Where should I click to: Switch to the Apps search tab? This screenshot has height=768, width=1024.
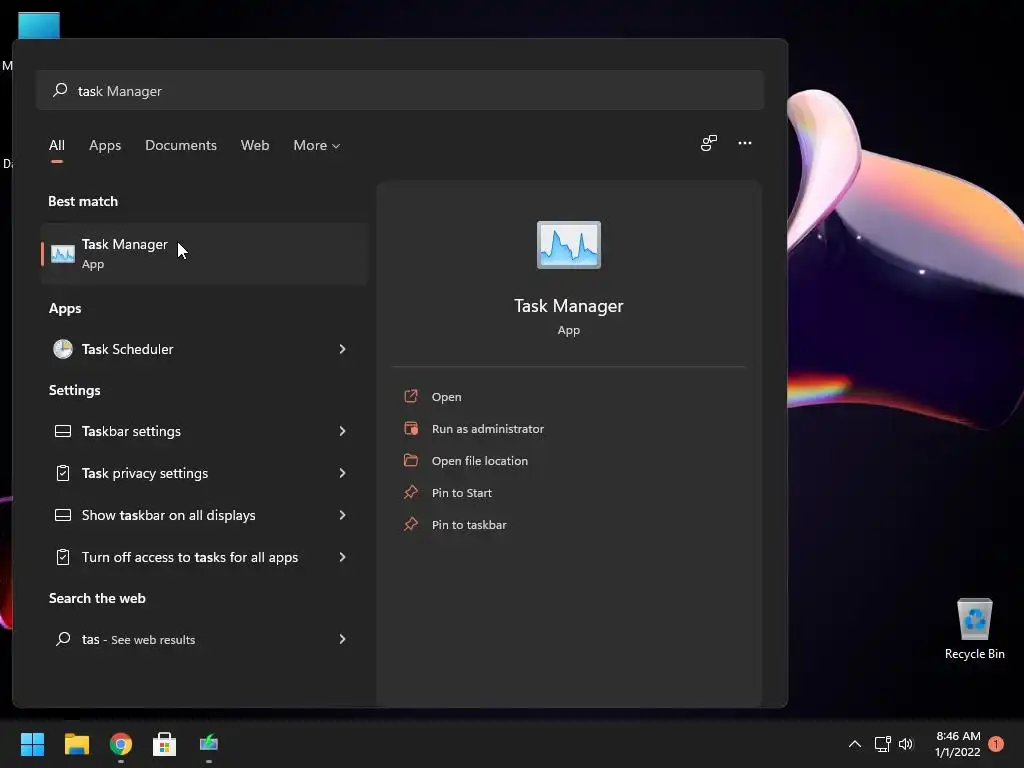coord(105,145)
